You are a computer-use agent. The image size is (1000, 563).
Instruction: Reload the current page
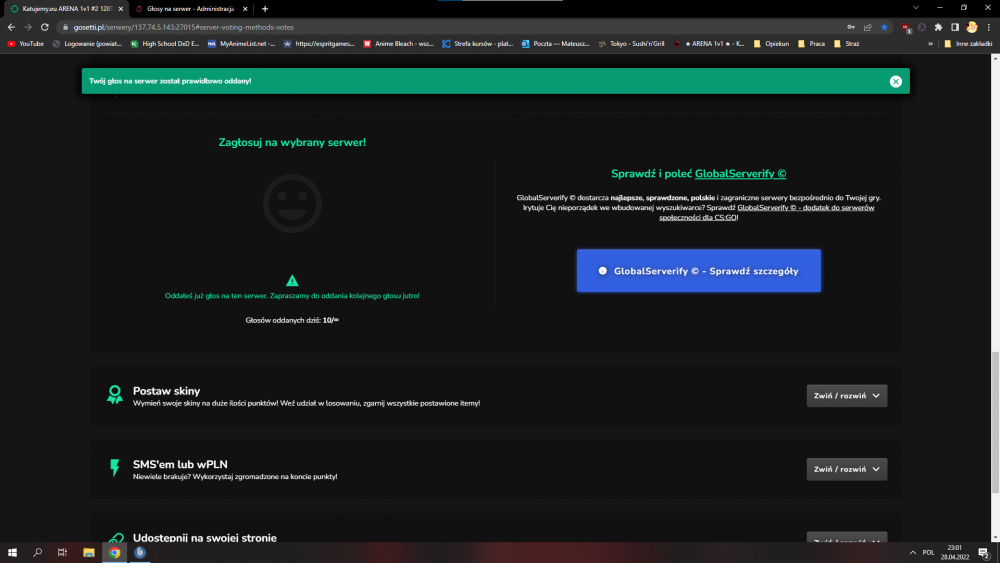[x=45, y=27]
